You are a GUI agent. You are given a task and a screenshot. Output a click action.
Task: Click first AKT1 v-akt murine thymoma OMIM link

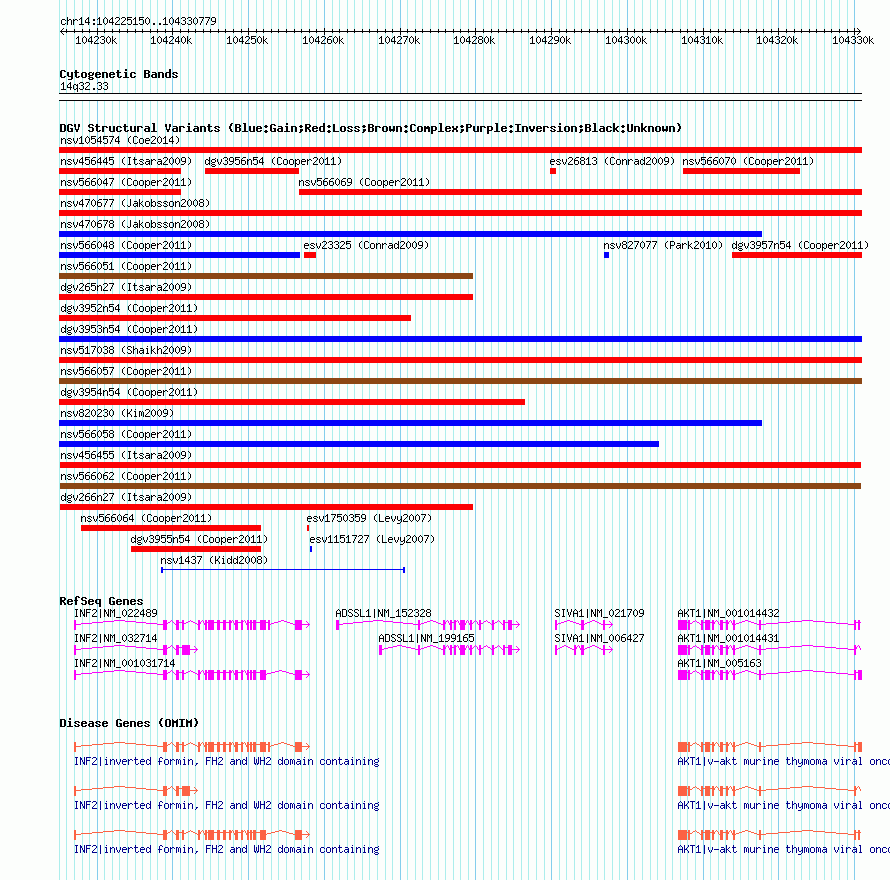click(x=783, y=761)
